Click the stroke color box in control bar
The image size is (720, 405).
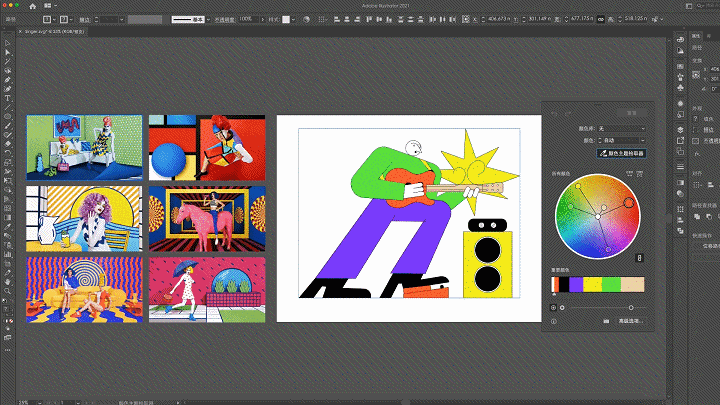[63, 19]
